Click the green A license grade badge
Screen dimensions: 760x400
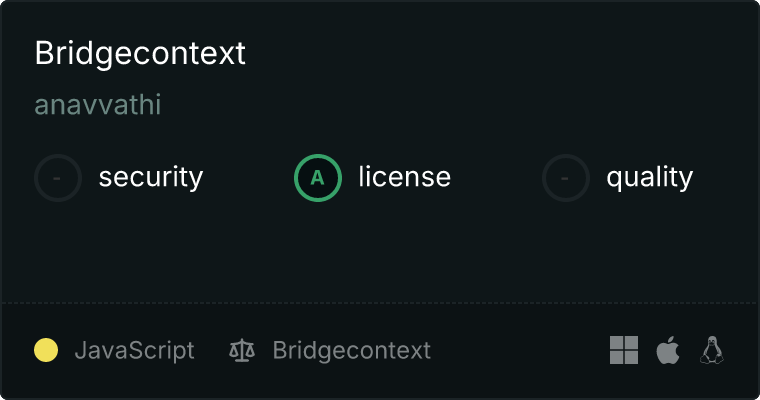[x=318, y=178]
